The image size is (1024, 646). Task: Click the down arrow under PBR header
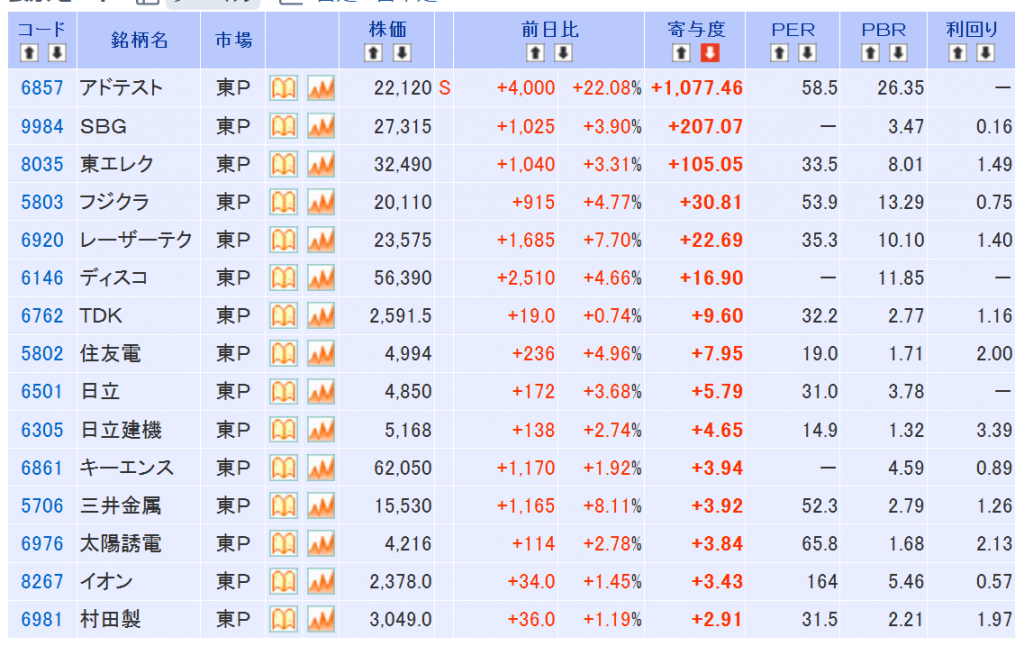897,53
